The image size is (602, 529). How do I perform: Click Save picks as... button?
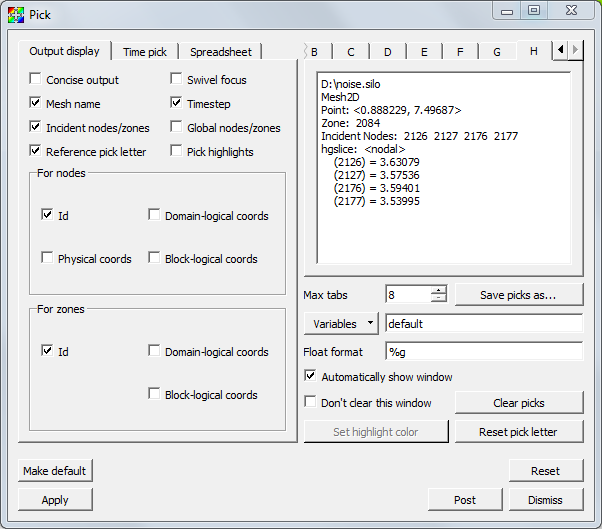(519, 295)
